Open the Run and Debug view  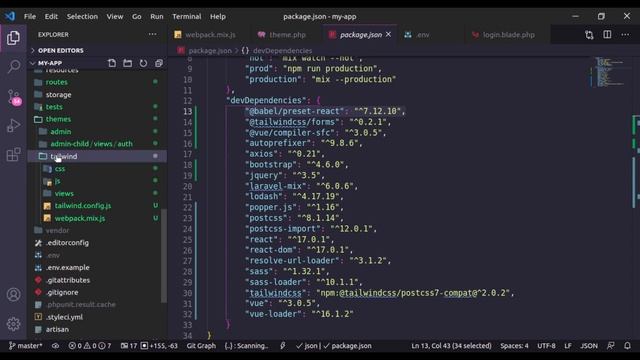tap(13, 125)
